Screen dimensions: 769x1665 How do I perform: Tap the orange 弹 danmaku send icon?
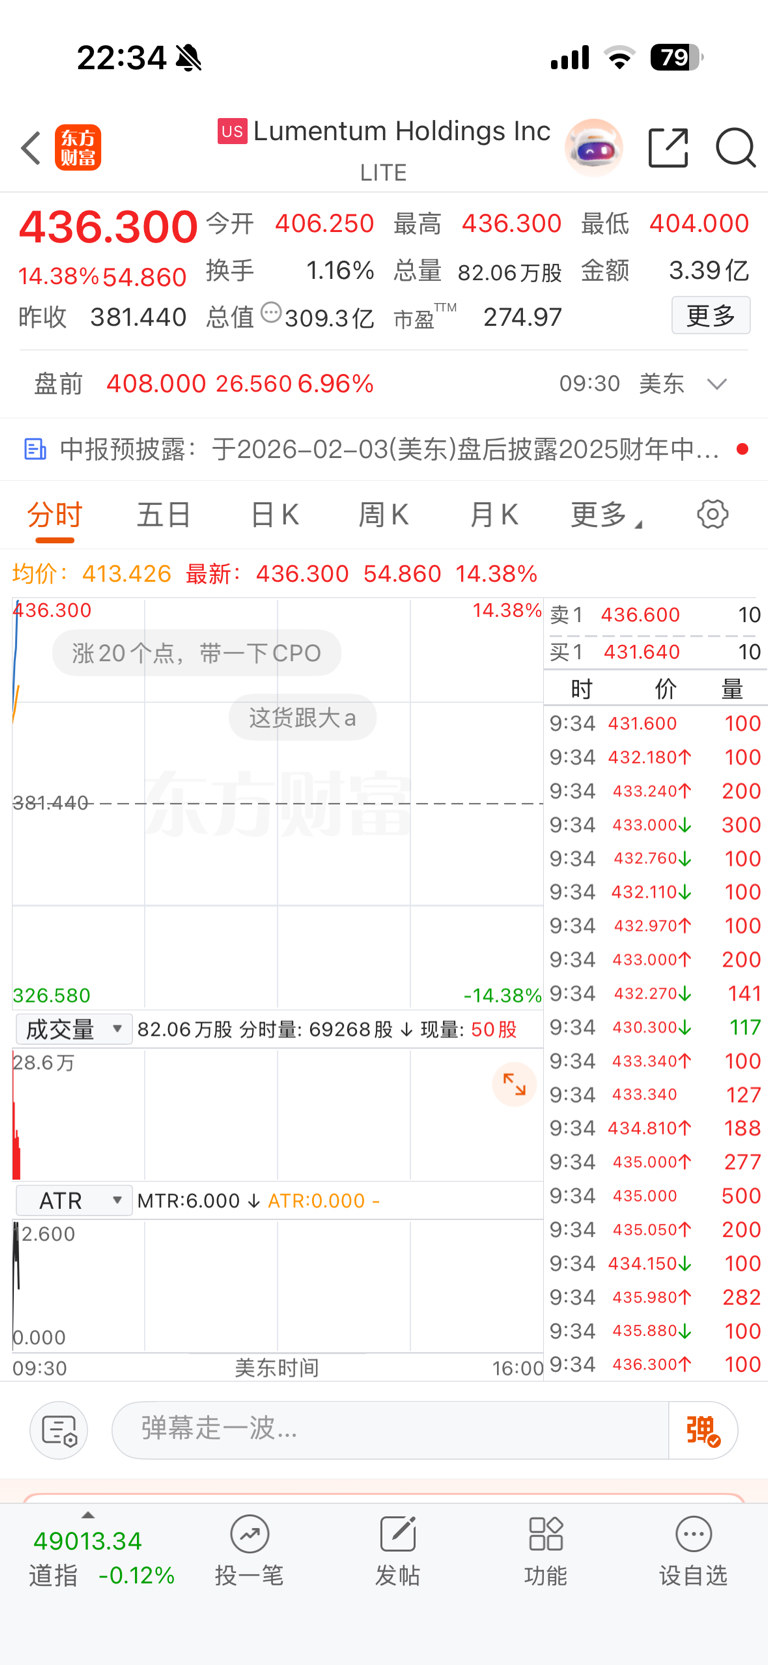(x=703, y=1431)
